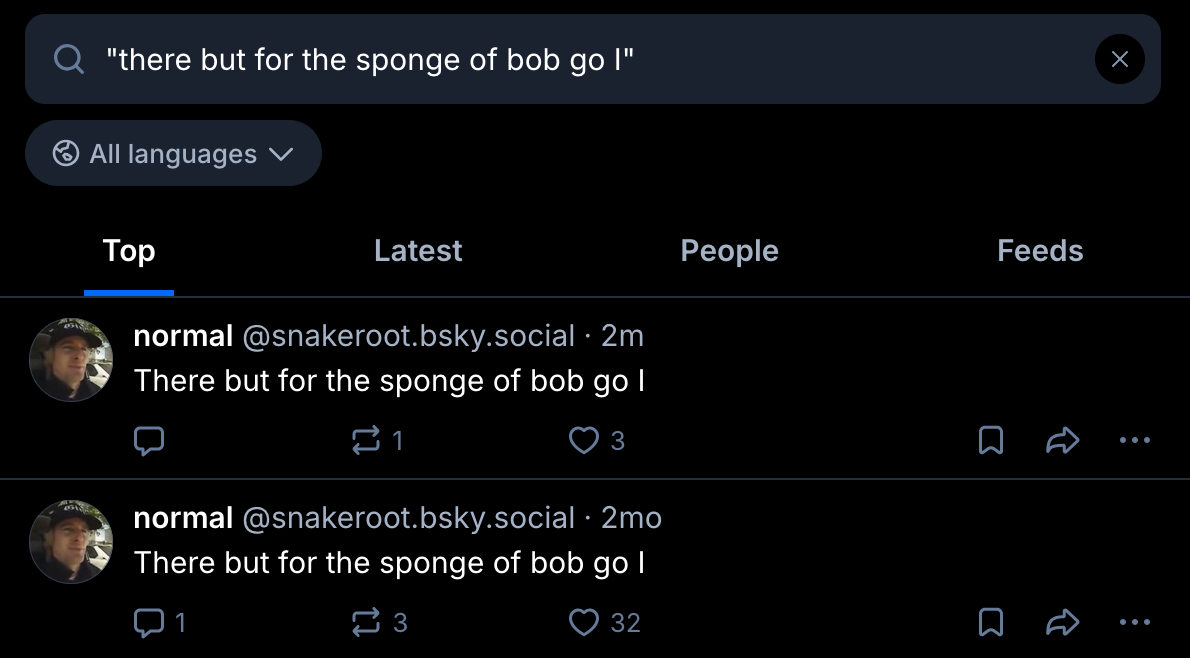
Task: Bookmark the 2mo-old post
Action: pyautogui.click(x=990, y=623)
